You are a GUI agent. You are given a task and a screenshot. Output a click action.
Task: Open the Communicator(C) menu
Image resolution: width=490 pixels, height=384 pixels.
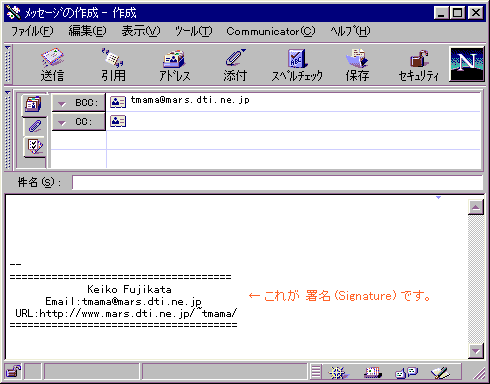coord(271,31)
